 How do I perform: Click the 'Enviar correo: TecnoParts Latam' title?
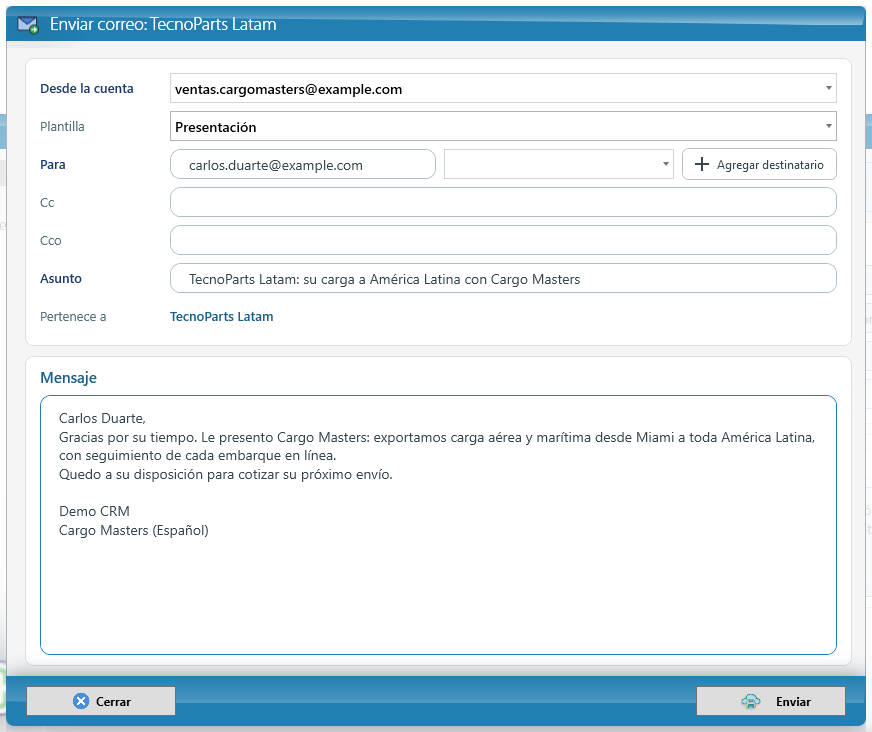point(163,24)
